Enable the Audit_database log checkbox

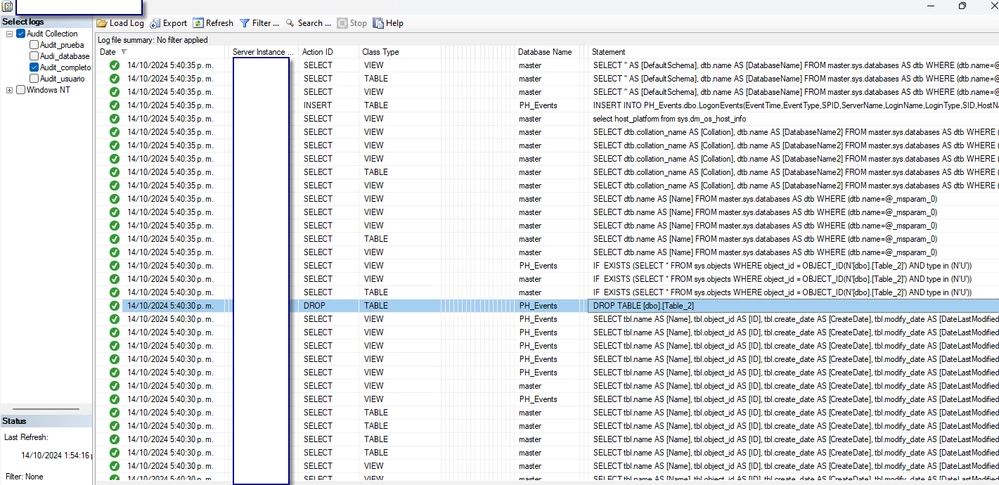(x=34, y=56)
